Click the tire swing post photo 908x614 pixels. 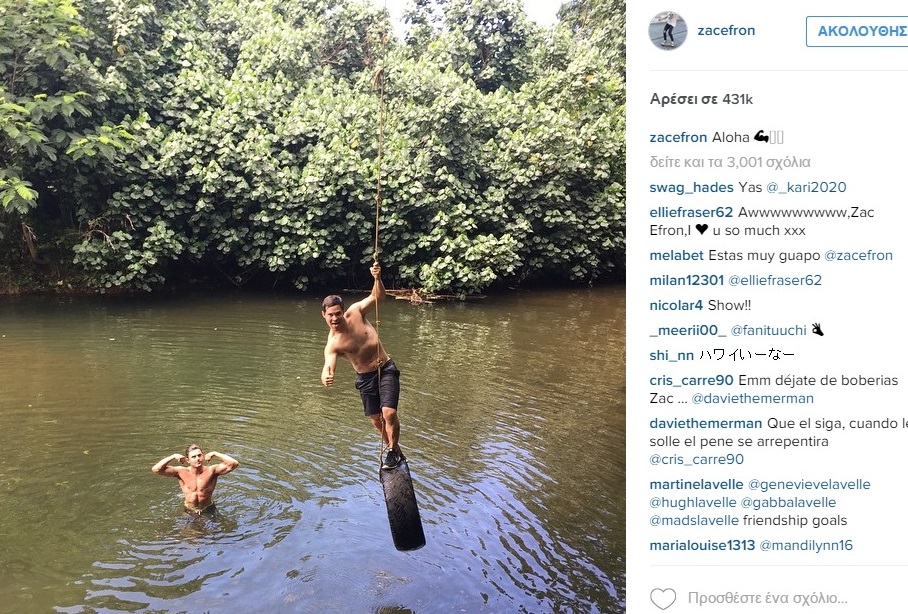coord(313,307)
